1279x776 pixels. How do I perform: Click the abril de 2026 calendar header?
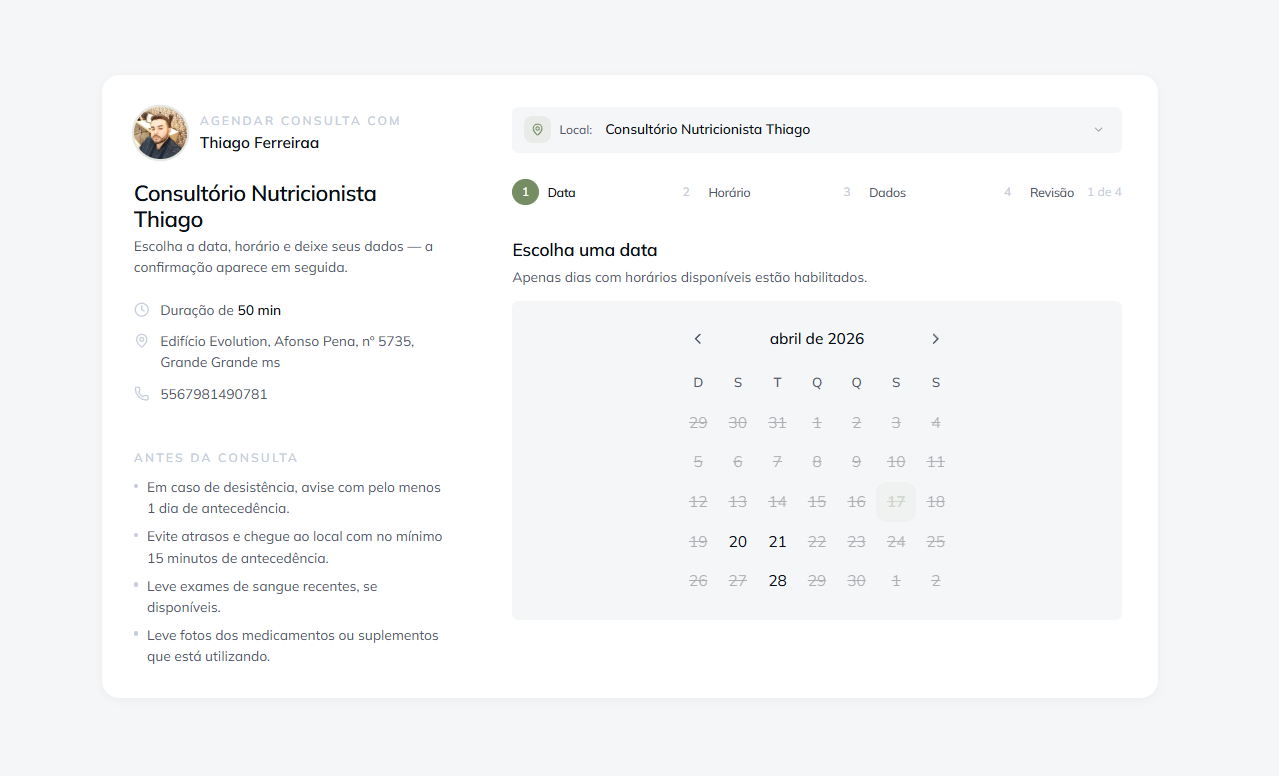click(816, 339)
